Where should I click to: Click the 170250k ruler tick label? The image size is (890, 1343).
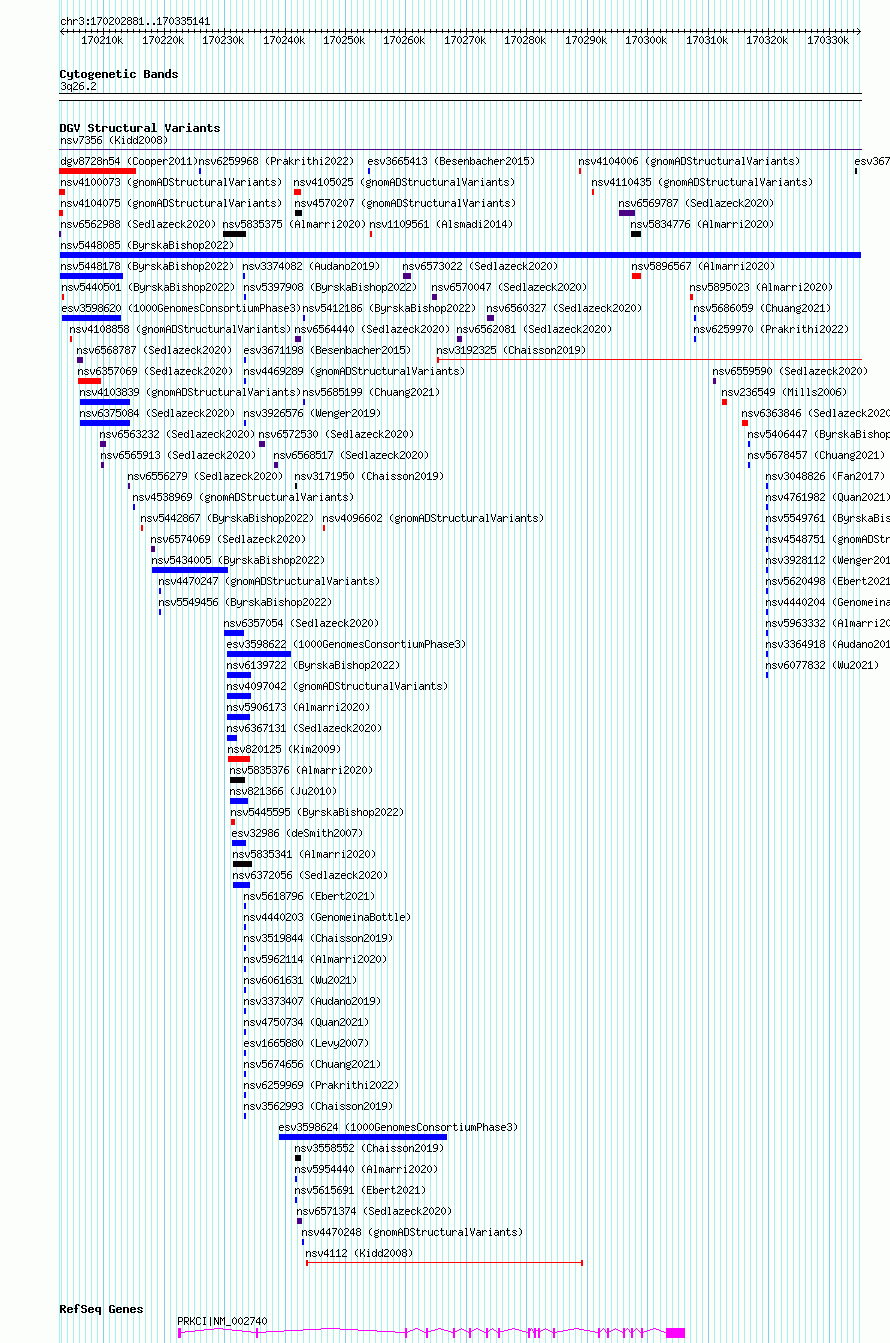pos(344,40)
